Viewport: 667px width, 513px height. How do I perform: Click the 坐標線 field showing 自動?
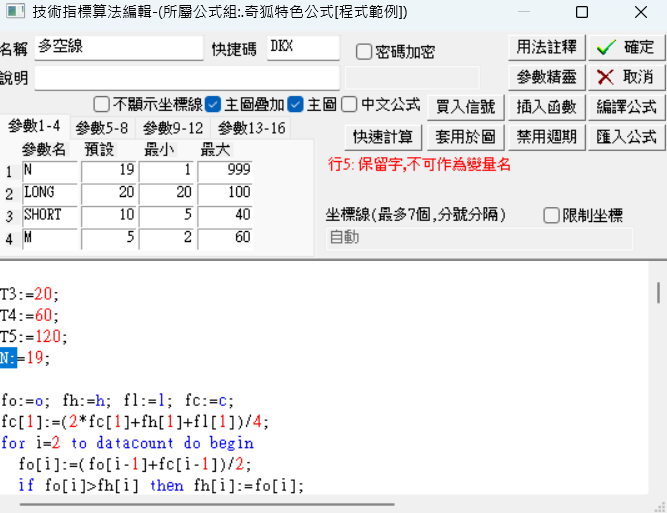479,237
